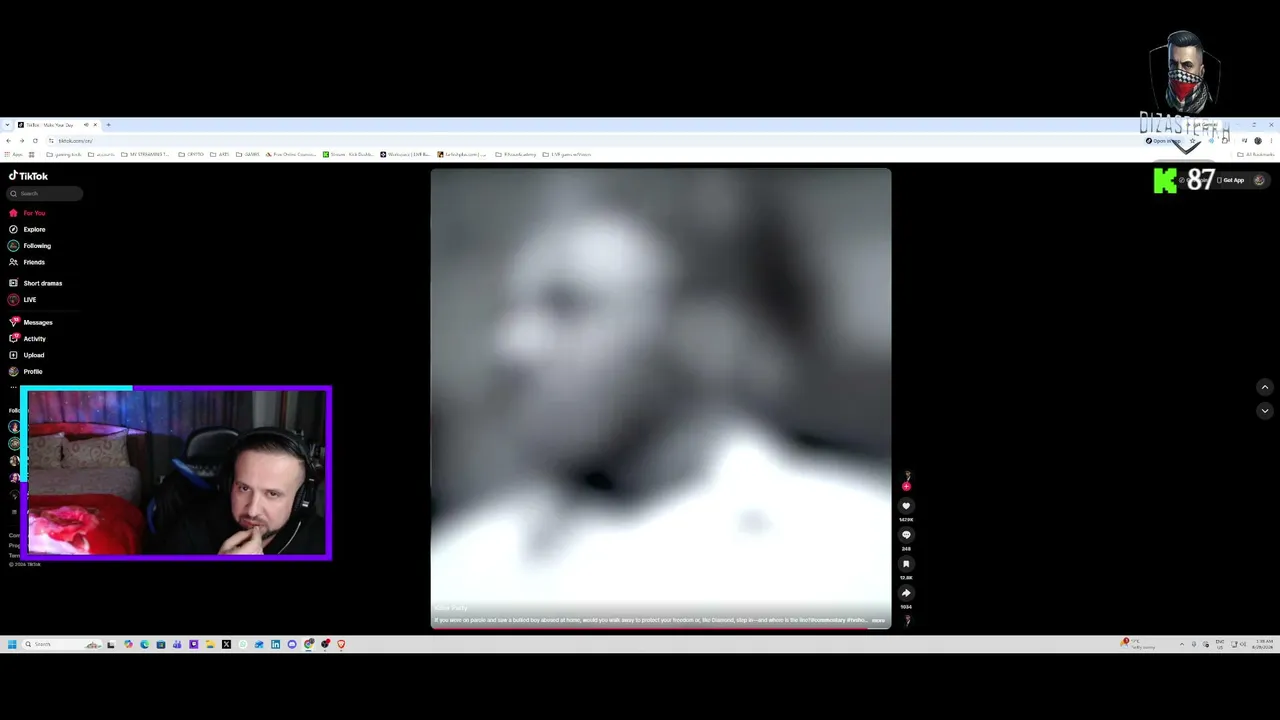The image size is (1280, 720).
Task: Open the taskbar clock and calendar
Action: (x=1264, y=644)
